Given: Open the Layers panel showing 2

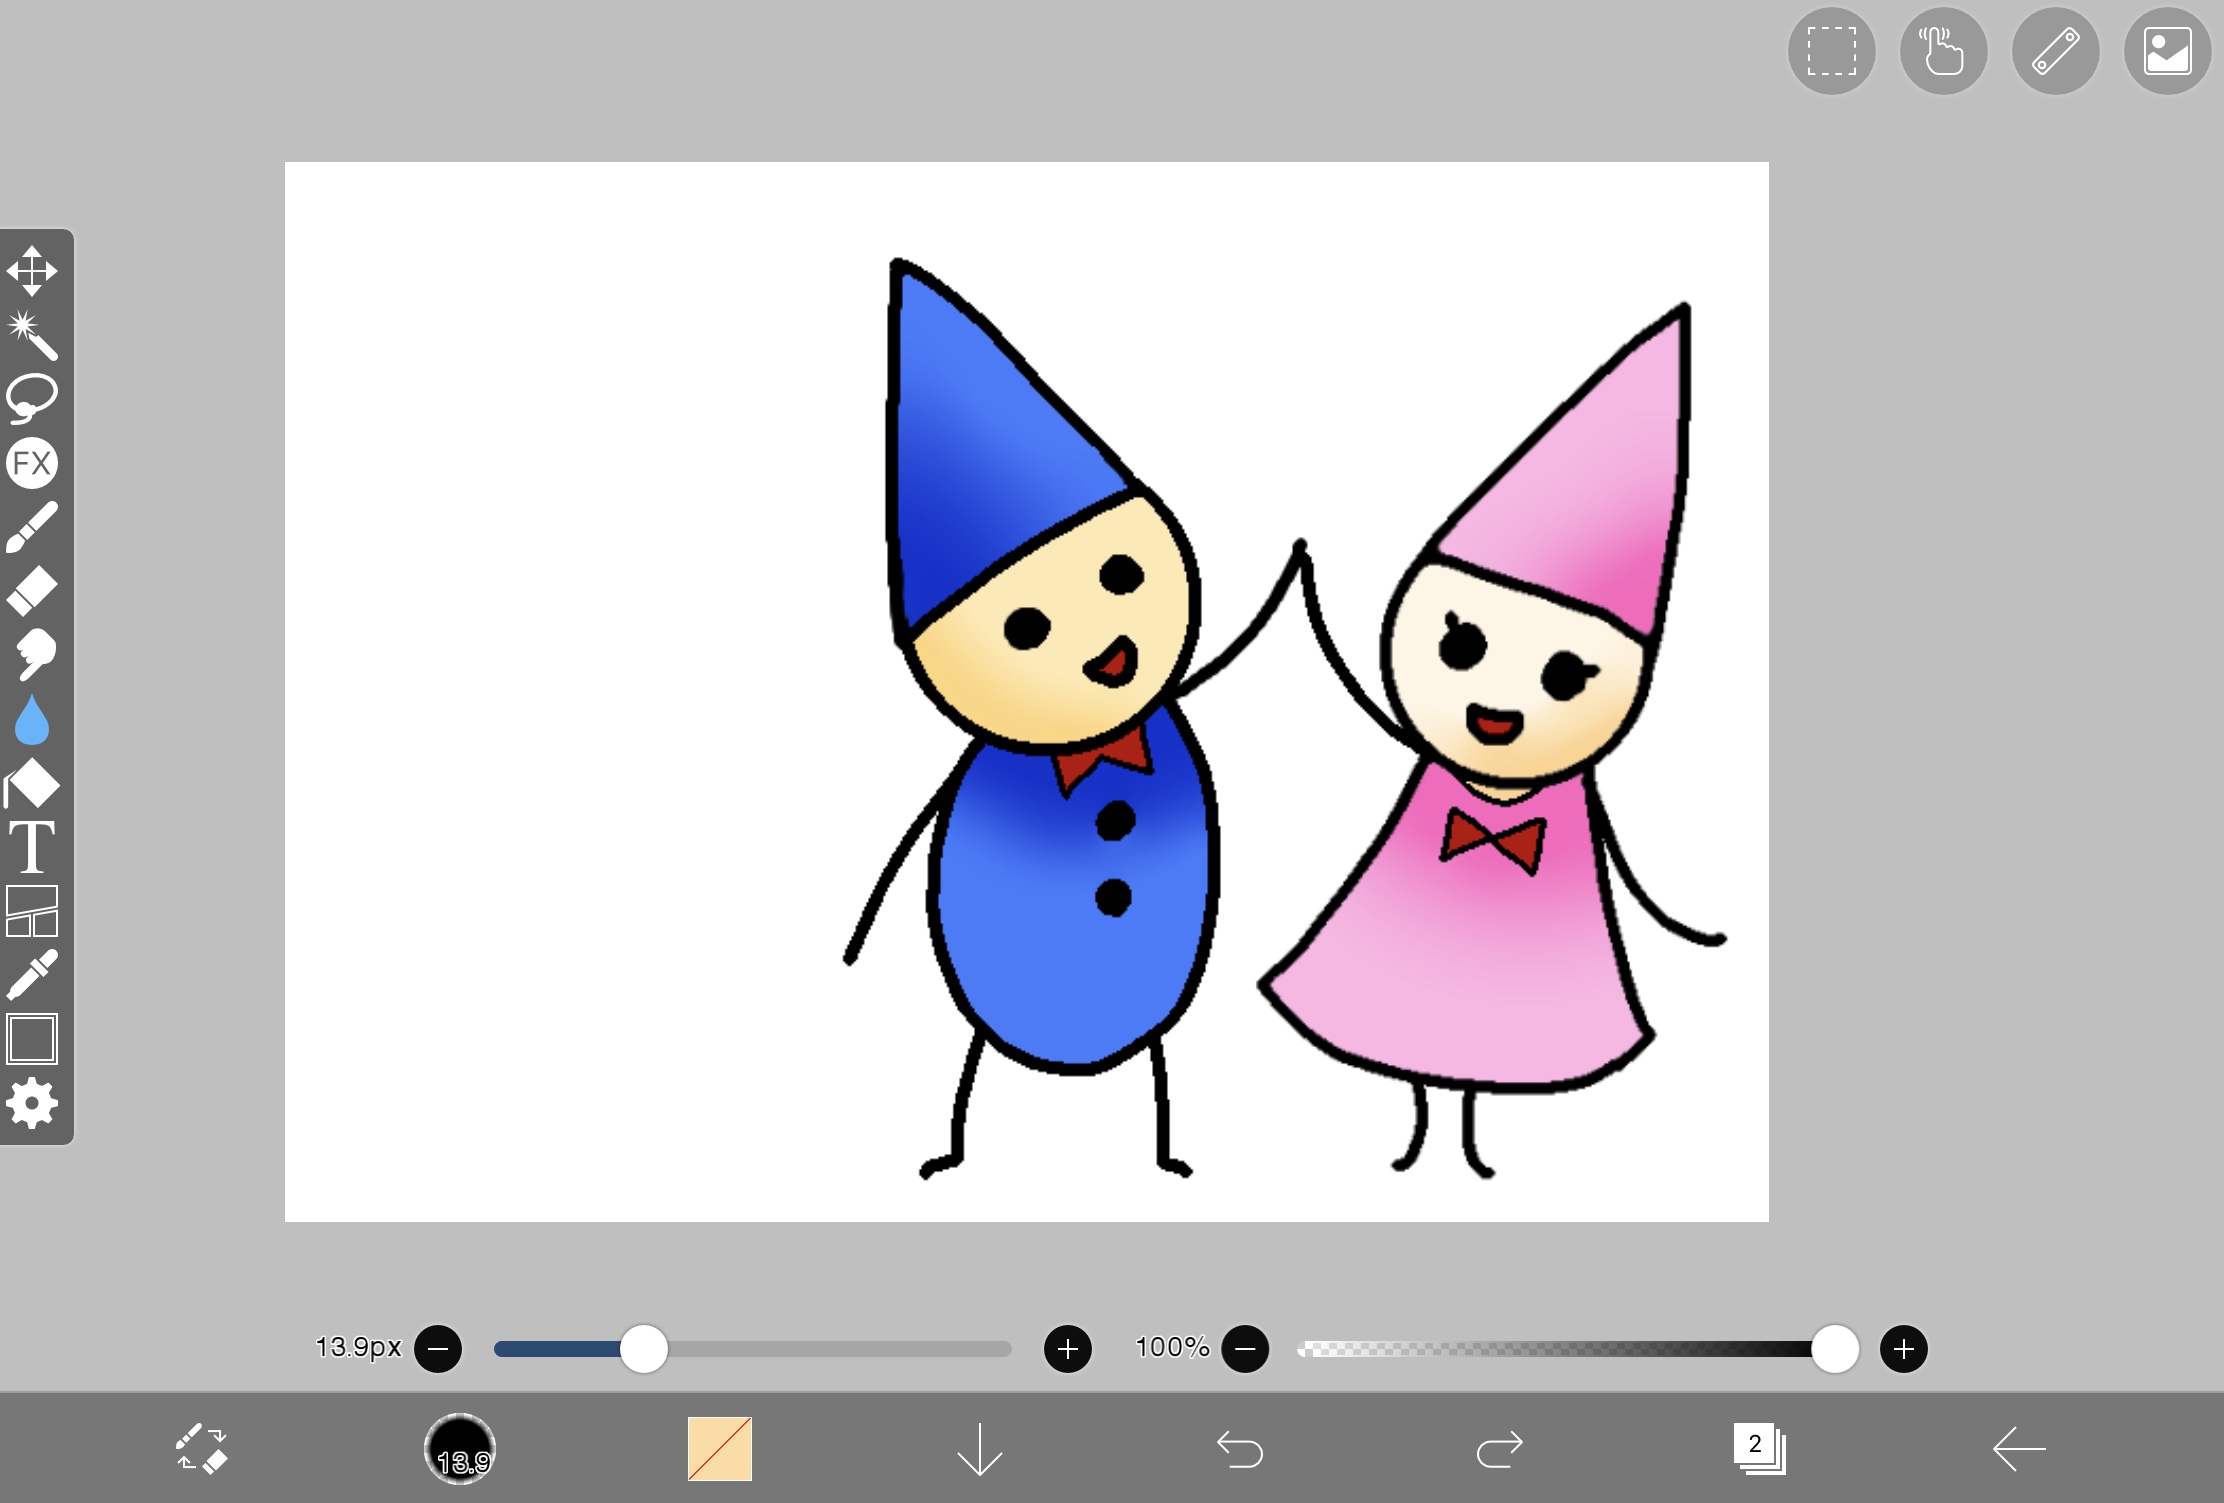Looking at the screenshot, I should (1759, 1448).
